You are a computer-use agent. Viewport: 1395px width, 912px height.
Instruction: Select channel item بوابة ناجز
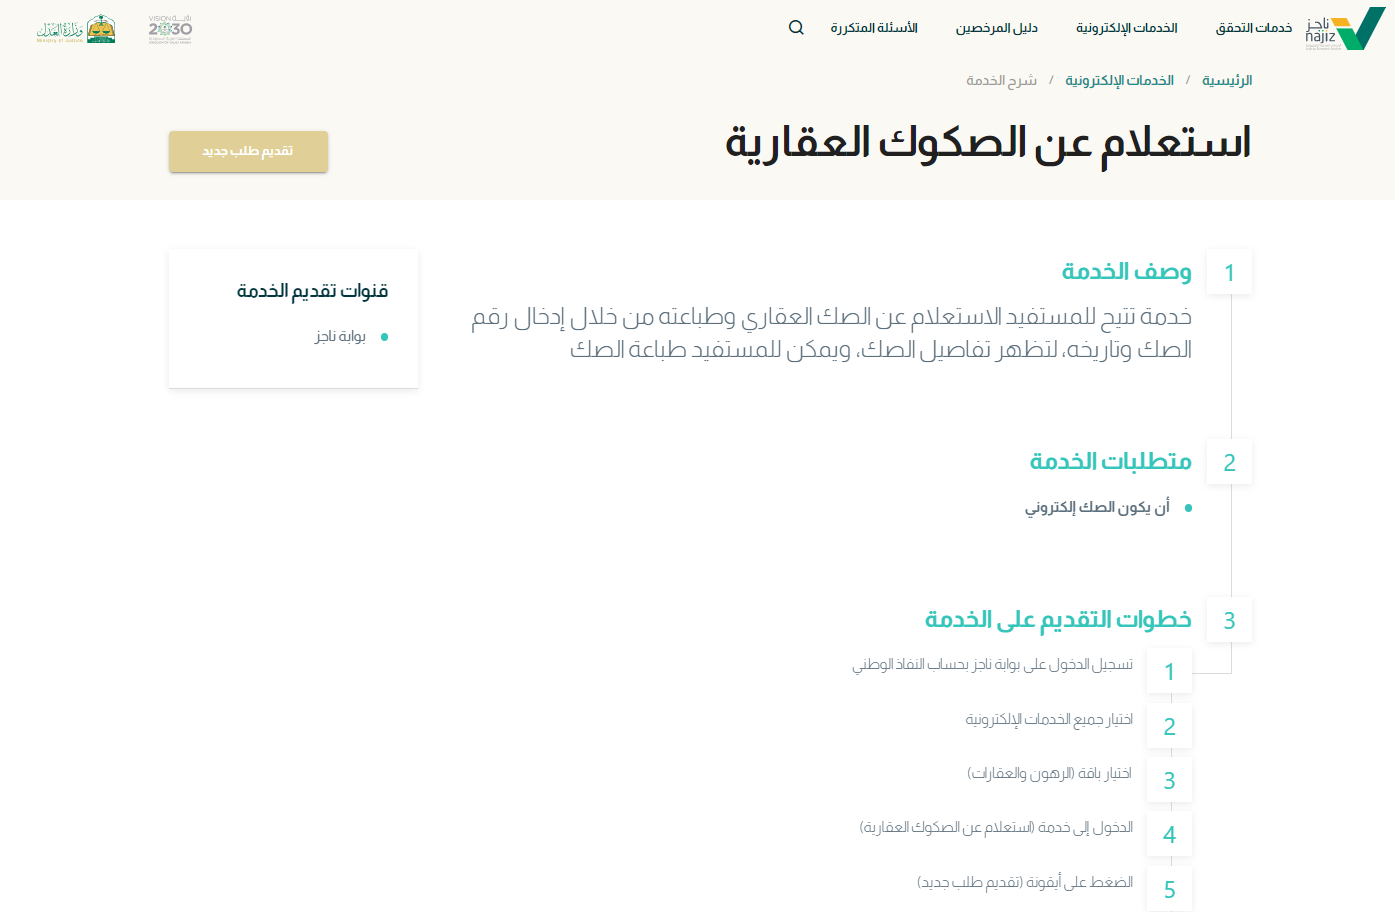click(341, 337)
